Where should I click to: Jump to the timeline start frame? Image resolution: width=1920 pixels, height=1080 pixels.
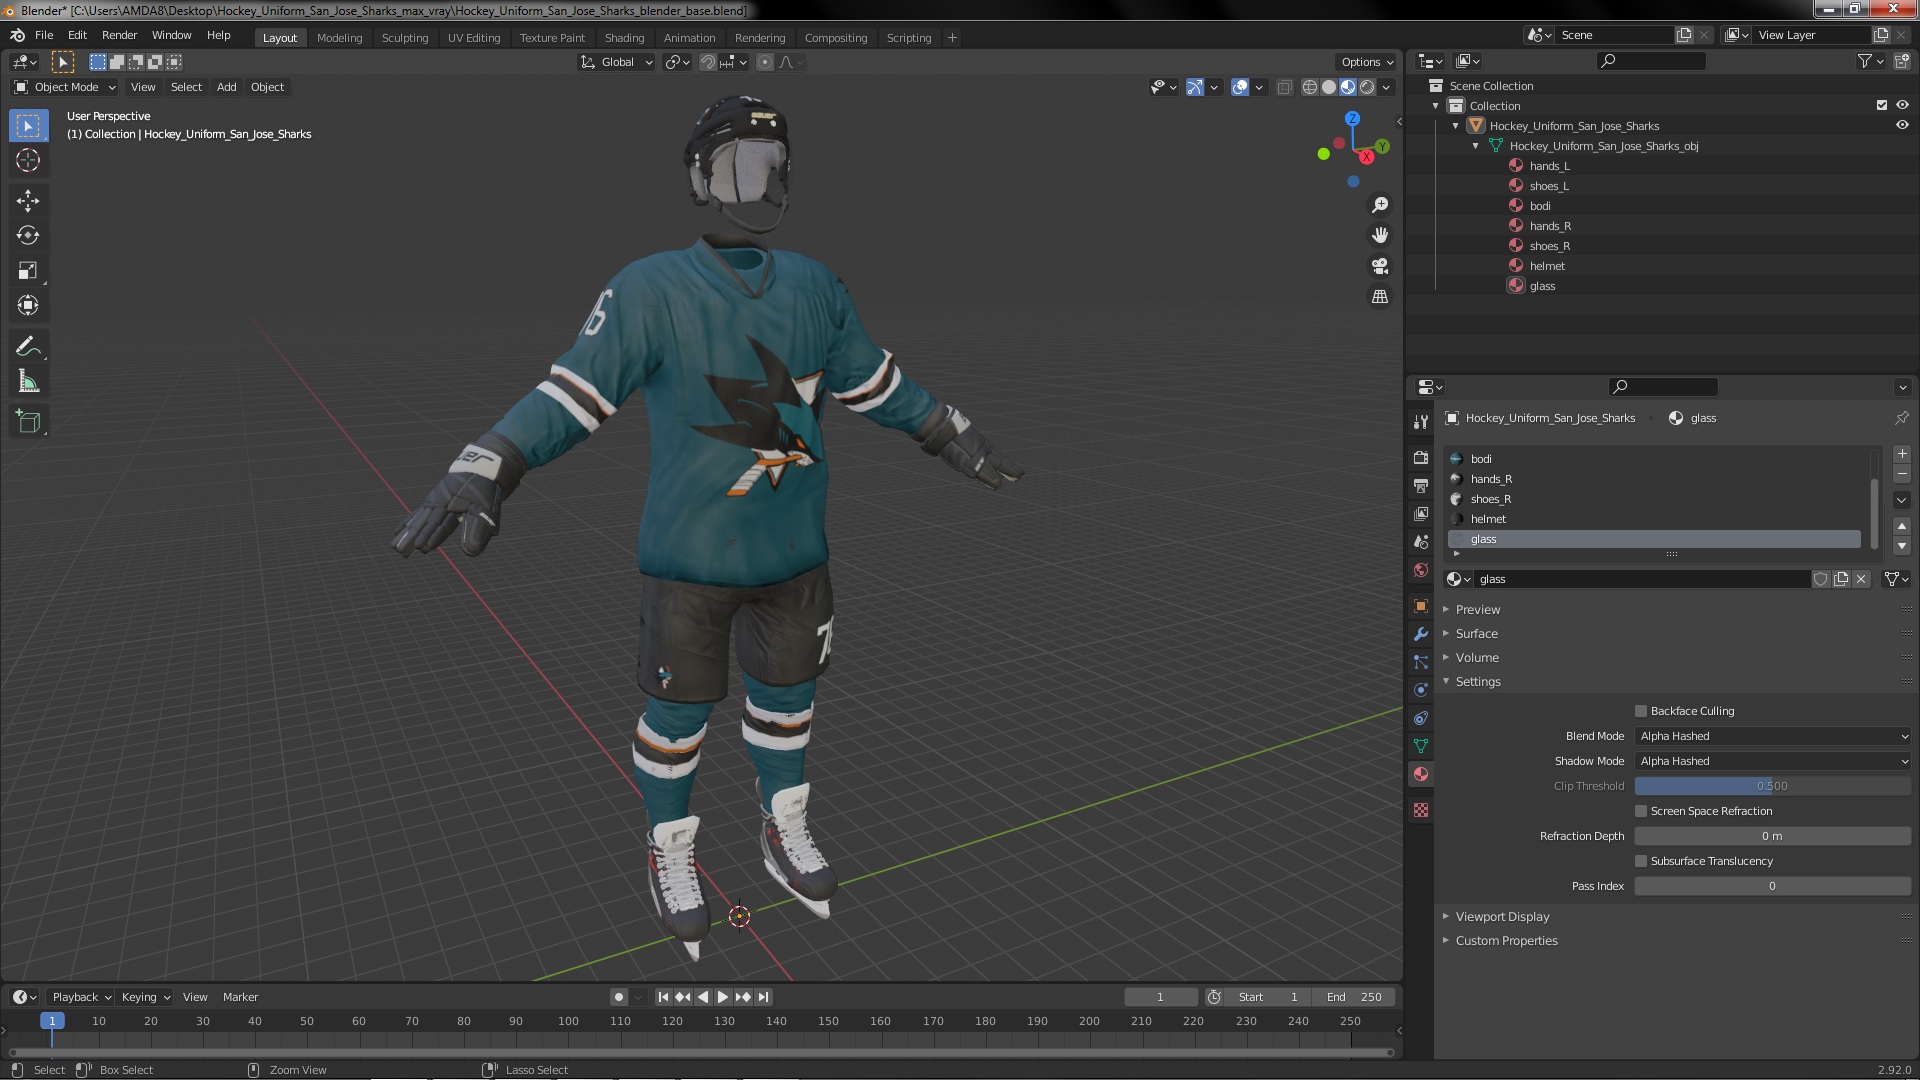tap(663, 997)
